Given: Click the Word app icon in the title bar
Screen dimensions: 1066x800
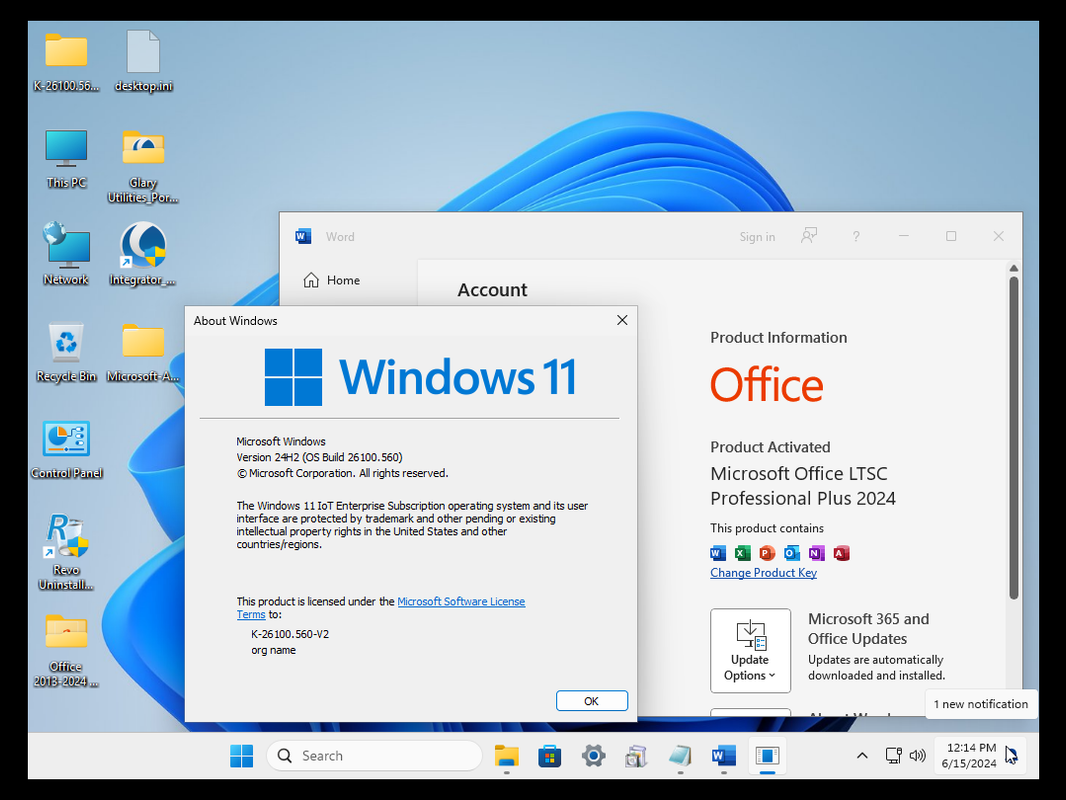Looking at the screenshot, I should 303,237.
